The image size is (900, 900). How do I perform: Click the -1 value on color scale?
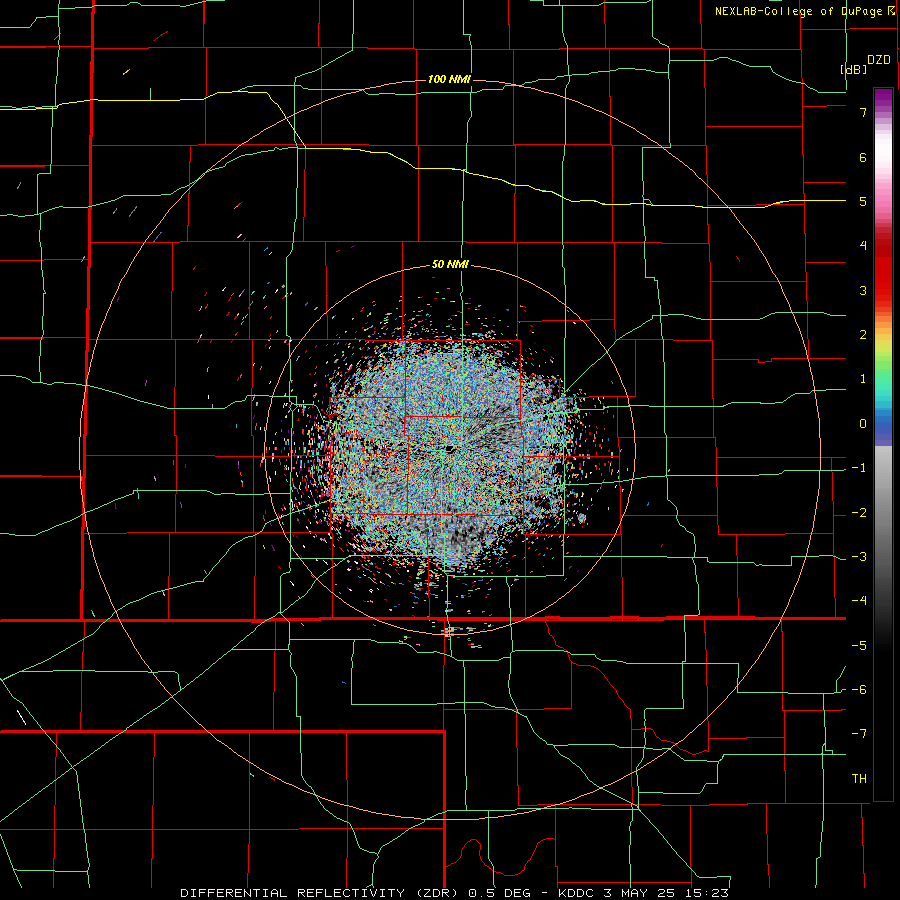(859, 468)
